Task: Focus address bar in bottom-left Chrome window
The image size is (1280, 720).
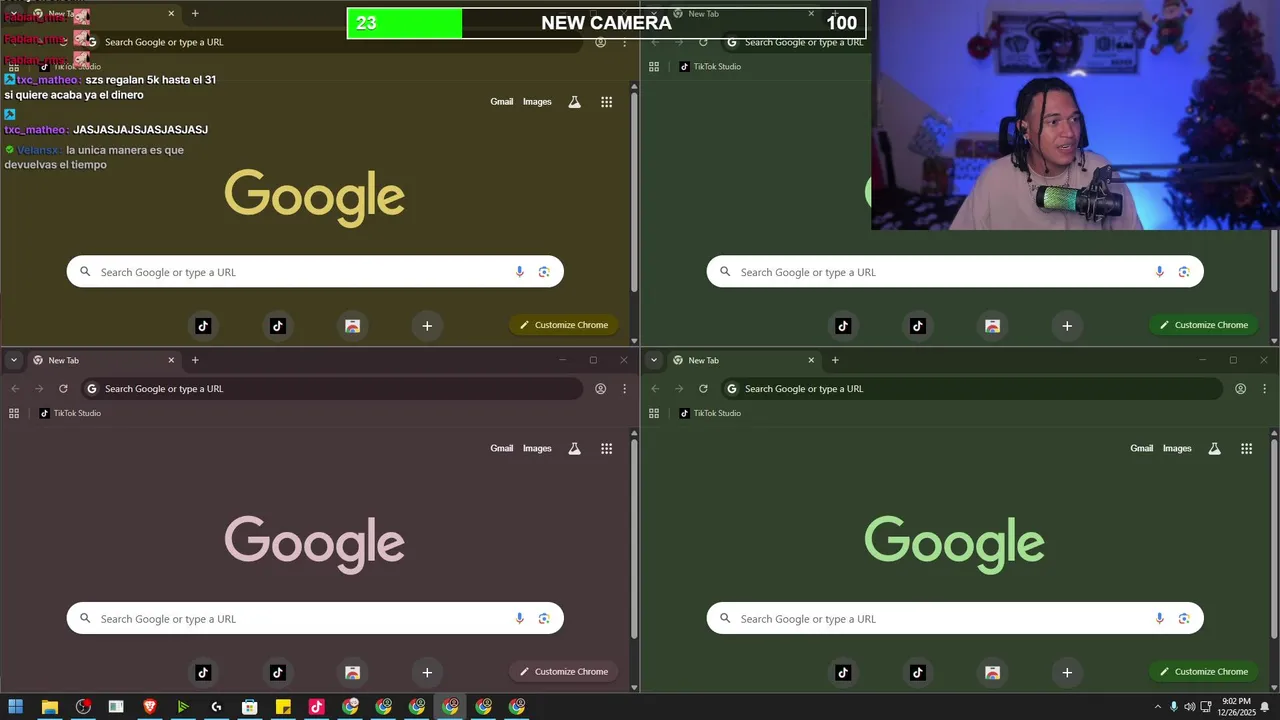Action: point(332,389)
